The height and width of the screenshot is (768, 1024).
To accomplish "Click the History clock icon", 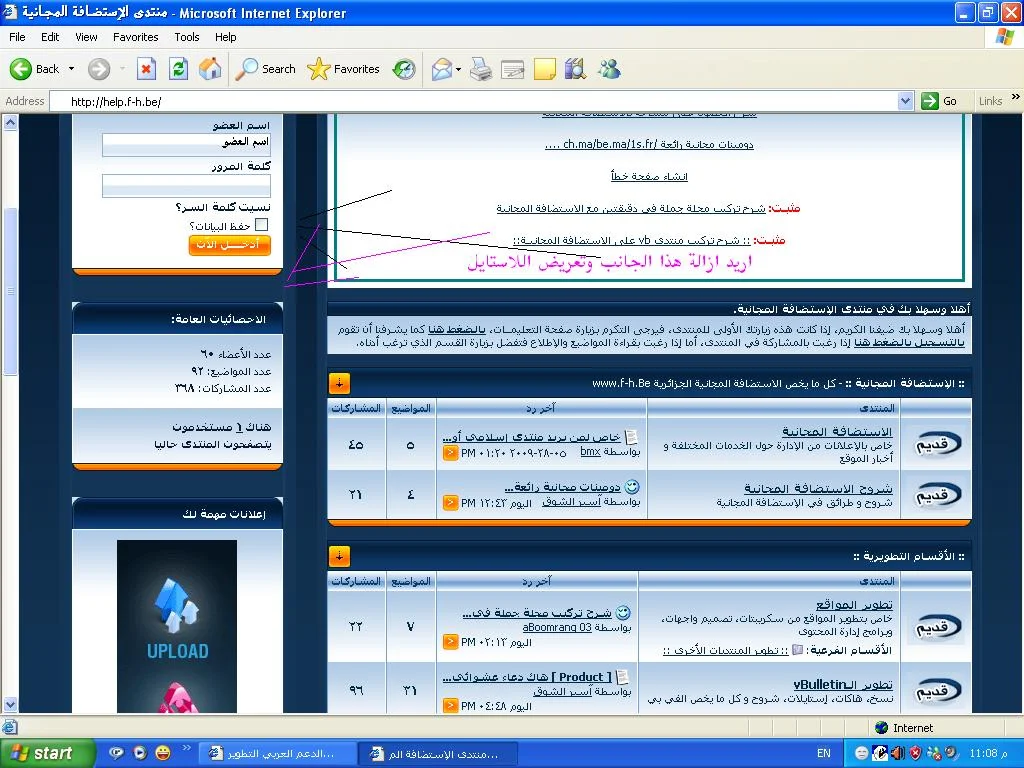I will point(404,69).
